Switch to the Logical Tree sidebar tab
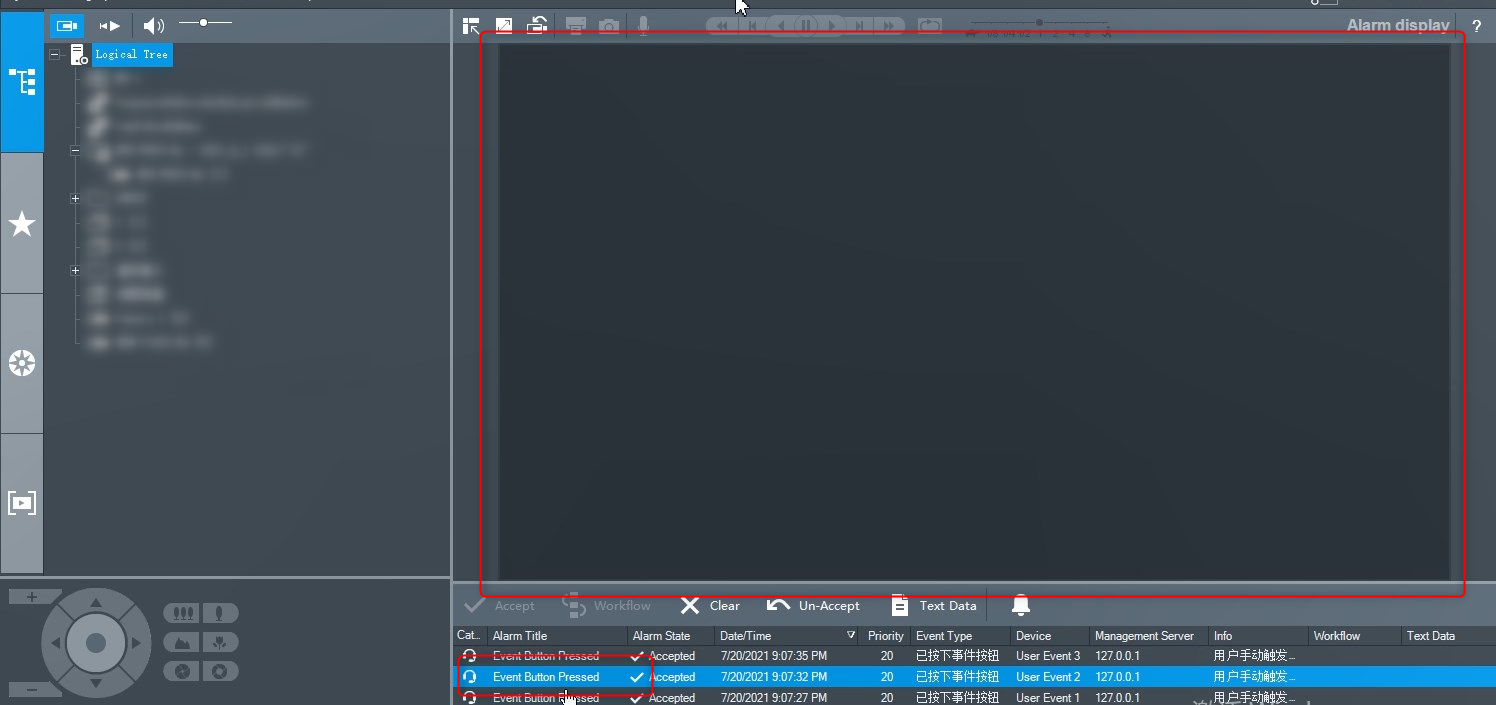1496x705 pixels. [22, 82]
